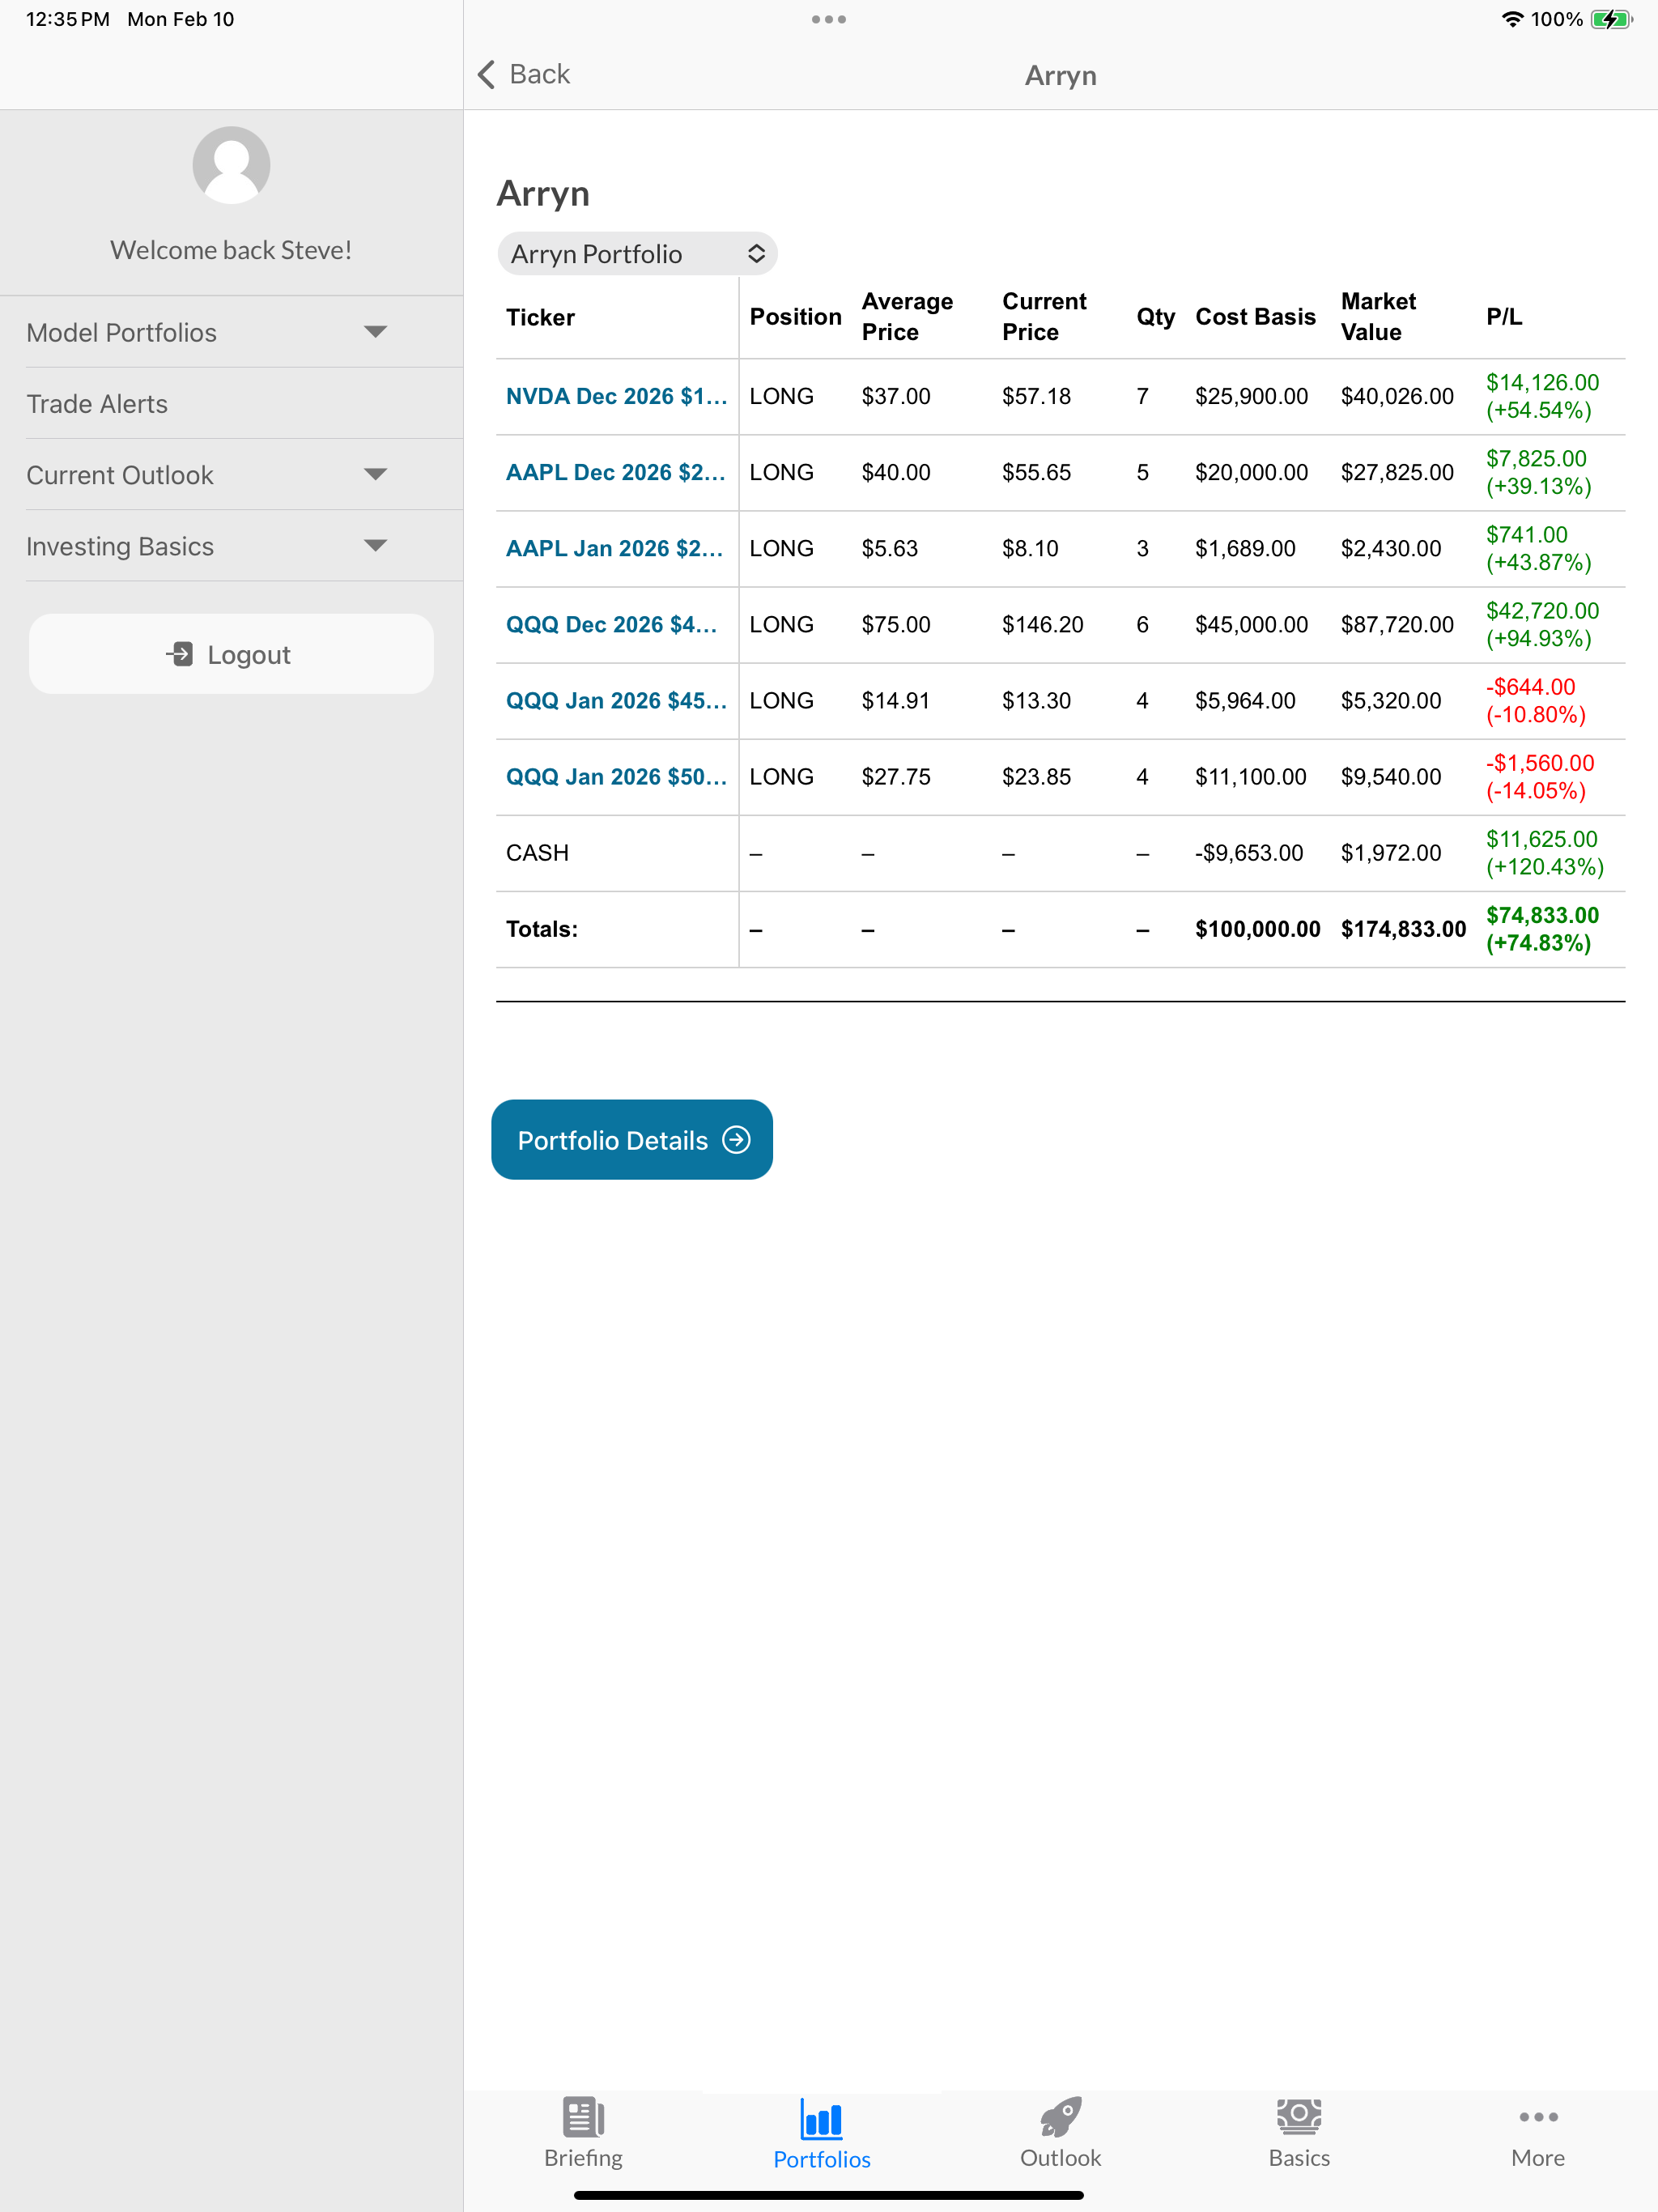Click the Market Value column header
The width and height of the screenshot is (1658, 2212).
(1378, 317)
